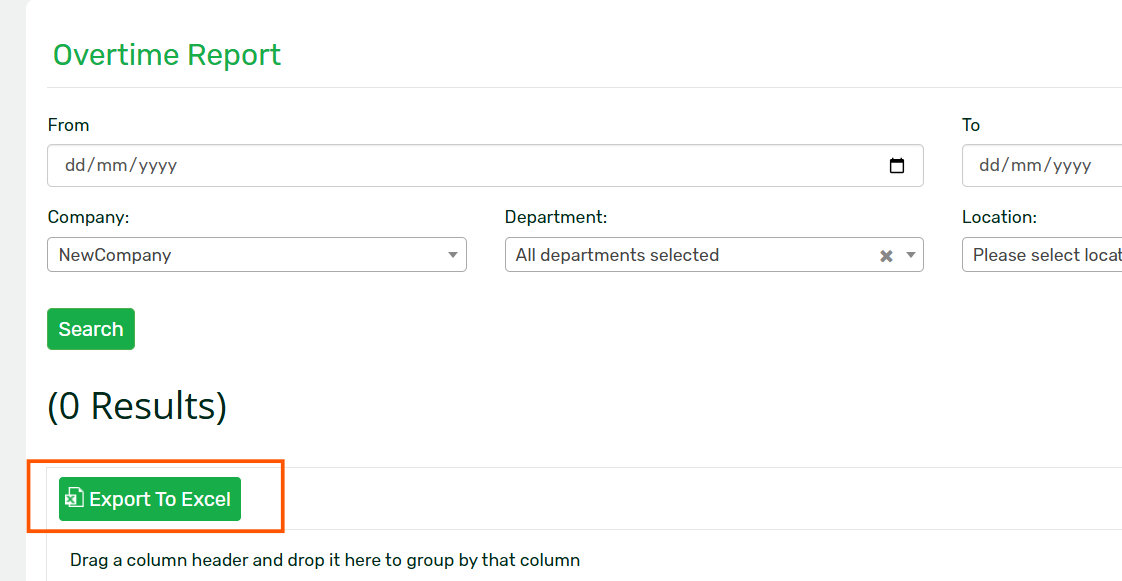Click Export To Excel
The width and height of the screenshot is (1122, 581).
149,498
